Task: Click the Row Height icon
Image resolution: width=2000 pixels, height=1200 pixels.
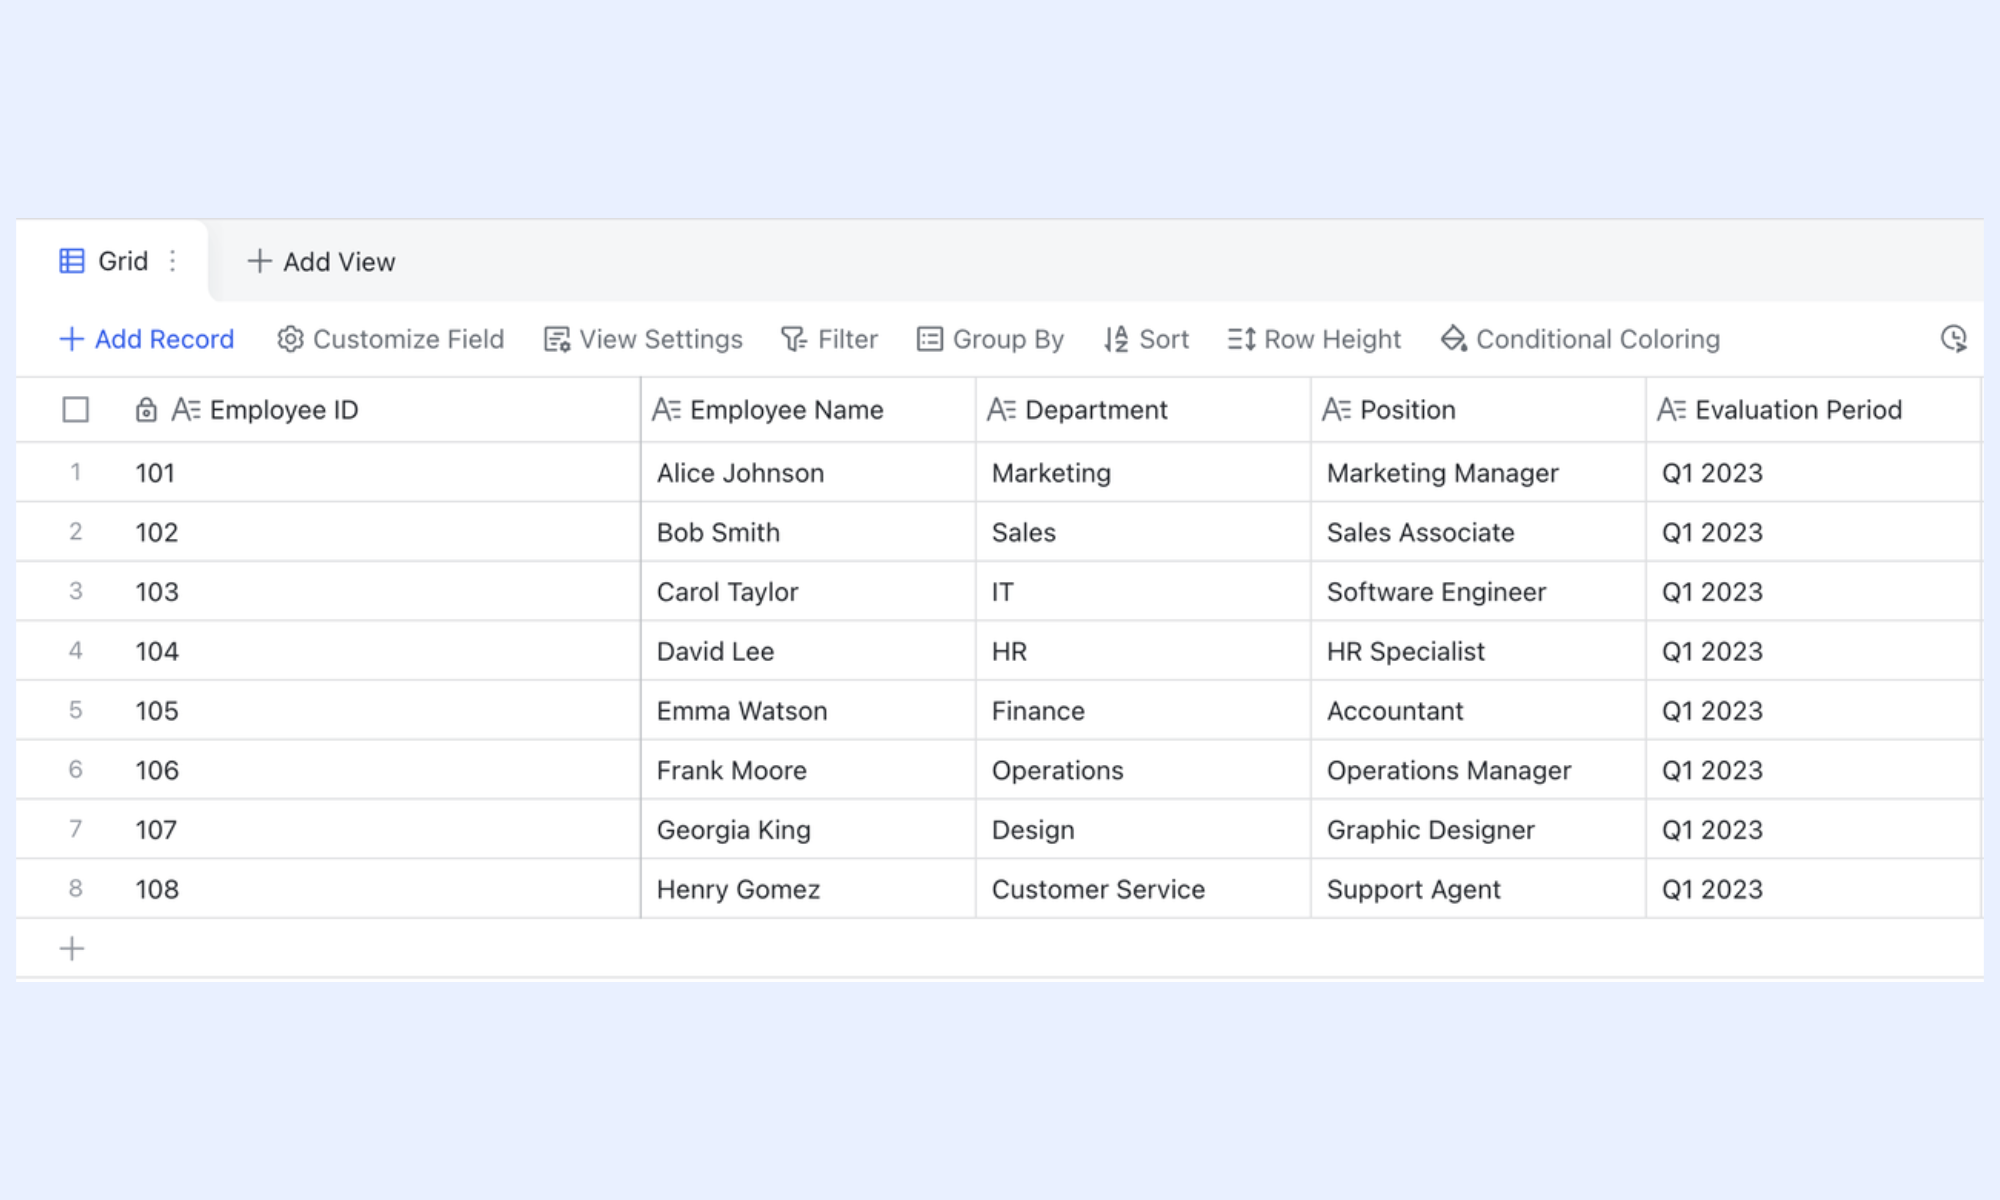Action: [1241, 339]
